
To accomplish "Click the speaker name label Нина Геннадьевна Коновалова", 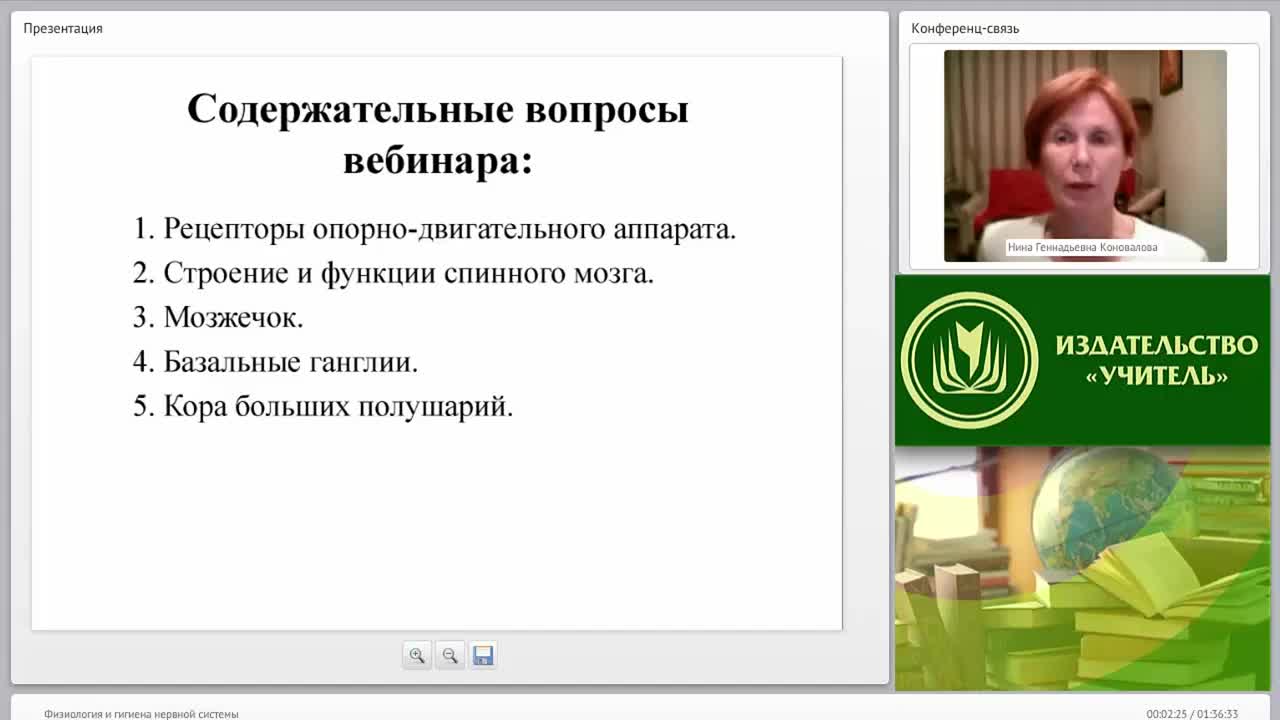I will [x=1083, y=247].
